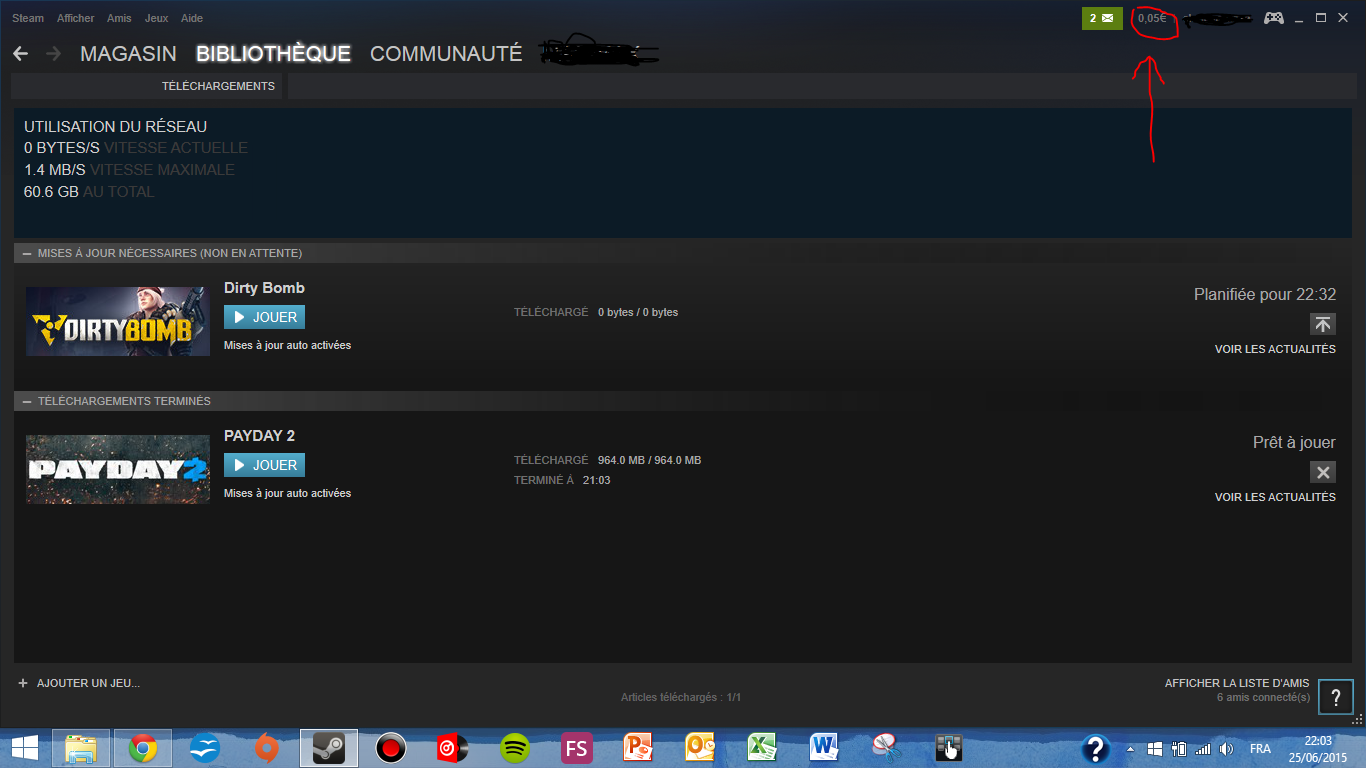The width and height of the screenshot is (1366, 768).
Task: Open File Explorer from the taskbar
Action: (81, 747)
